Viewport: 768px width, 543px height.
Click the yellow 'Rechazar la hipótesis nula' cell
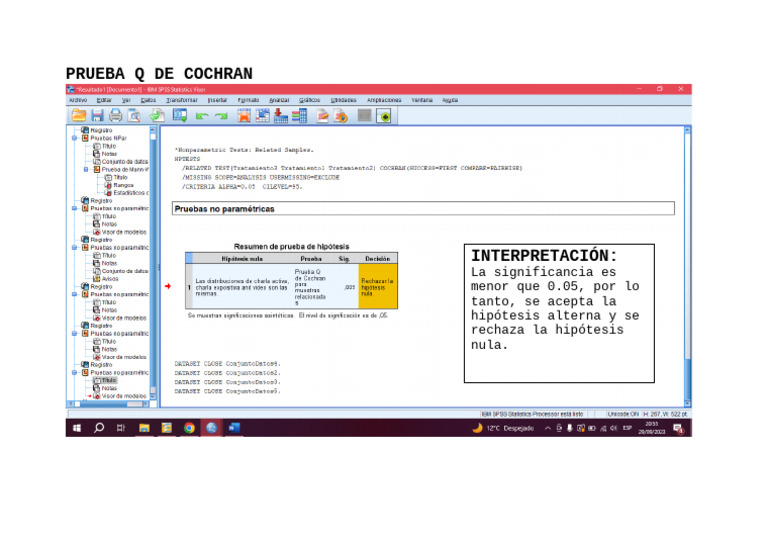378,286
